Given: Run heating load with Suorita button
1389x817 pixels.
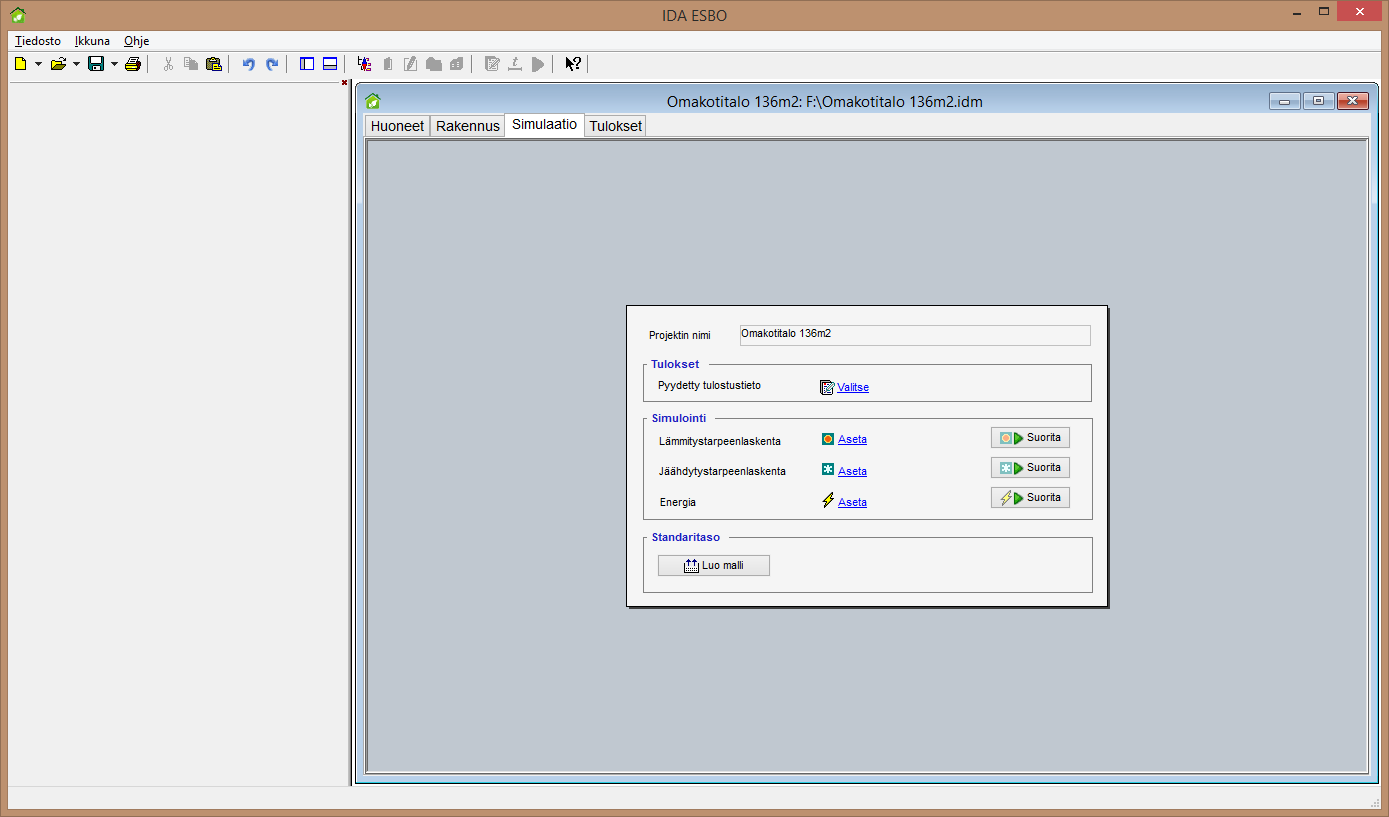Looking at the screenshot, I should [x=1030, y=438].
